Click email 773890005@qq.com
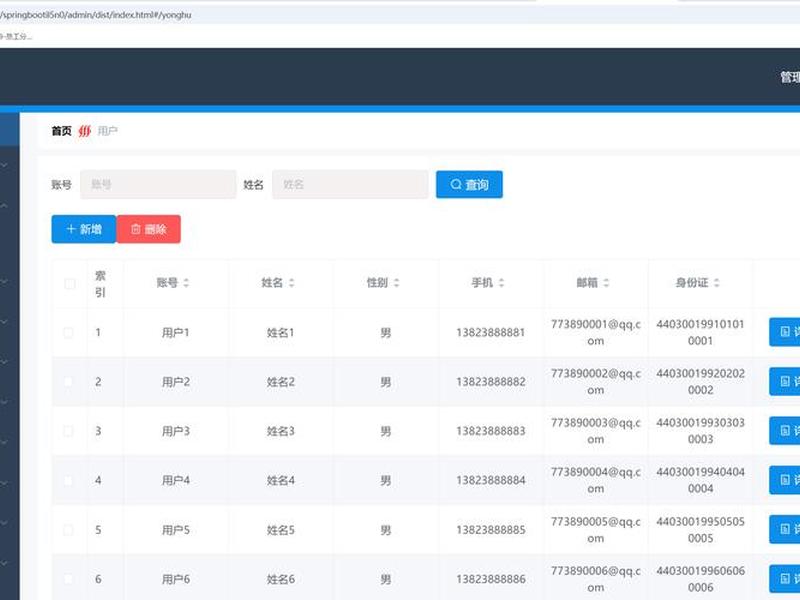The image size is (800, 600). [595, 530]
